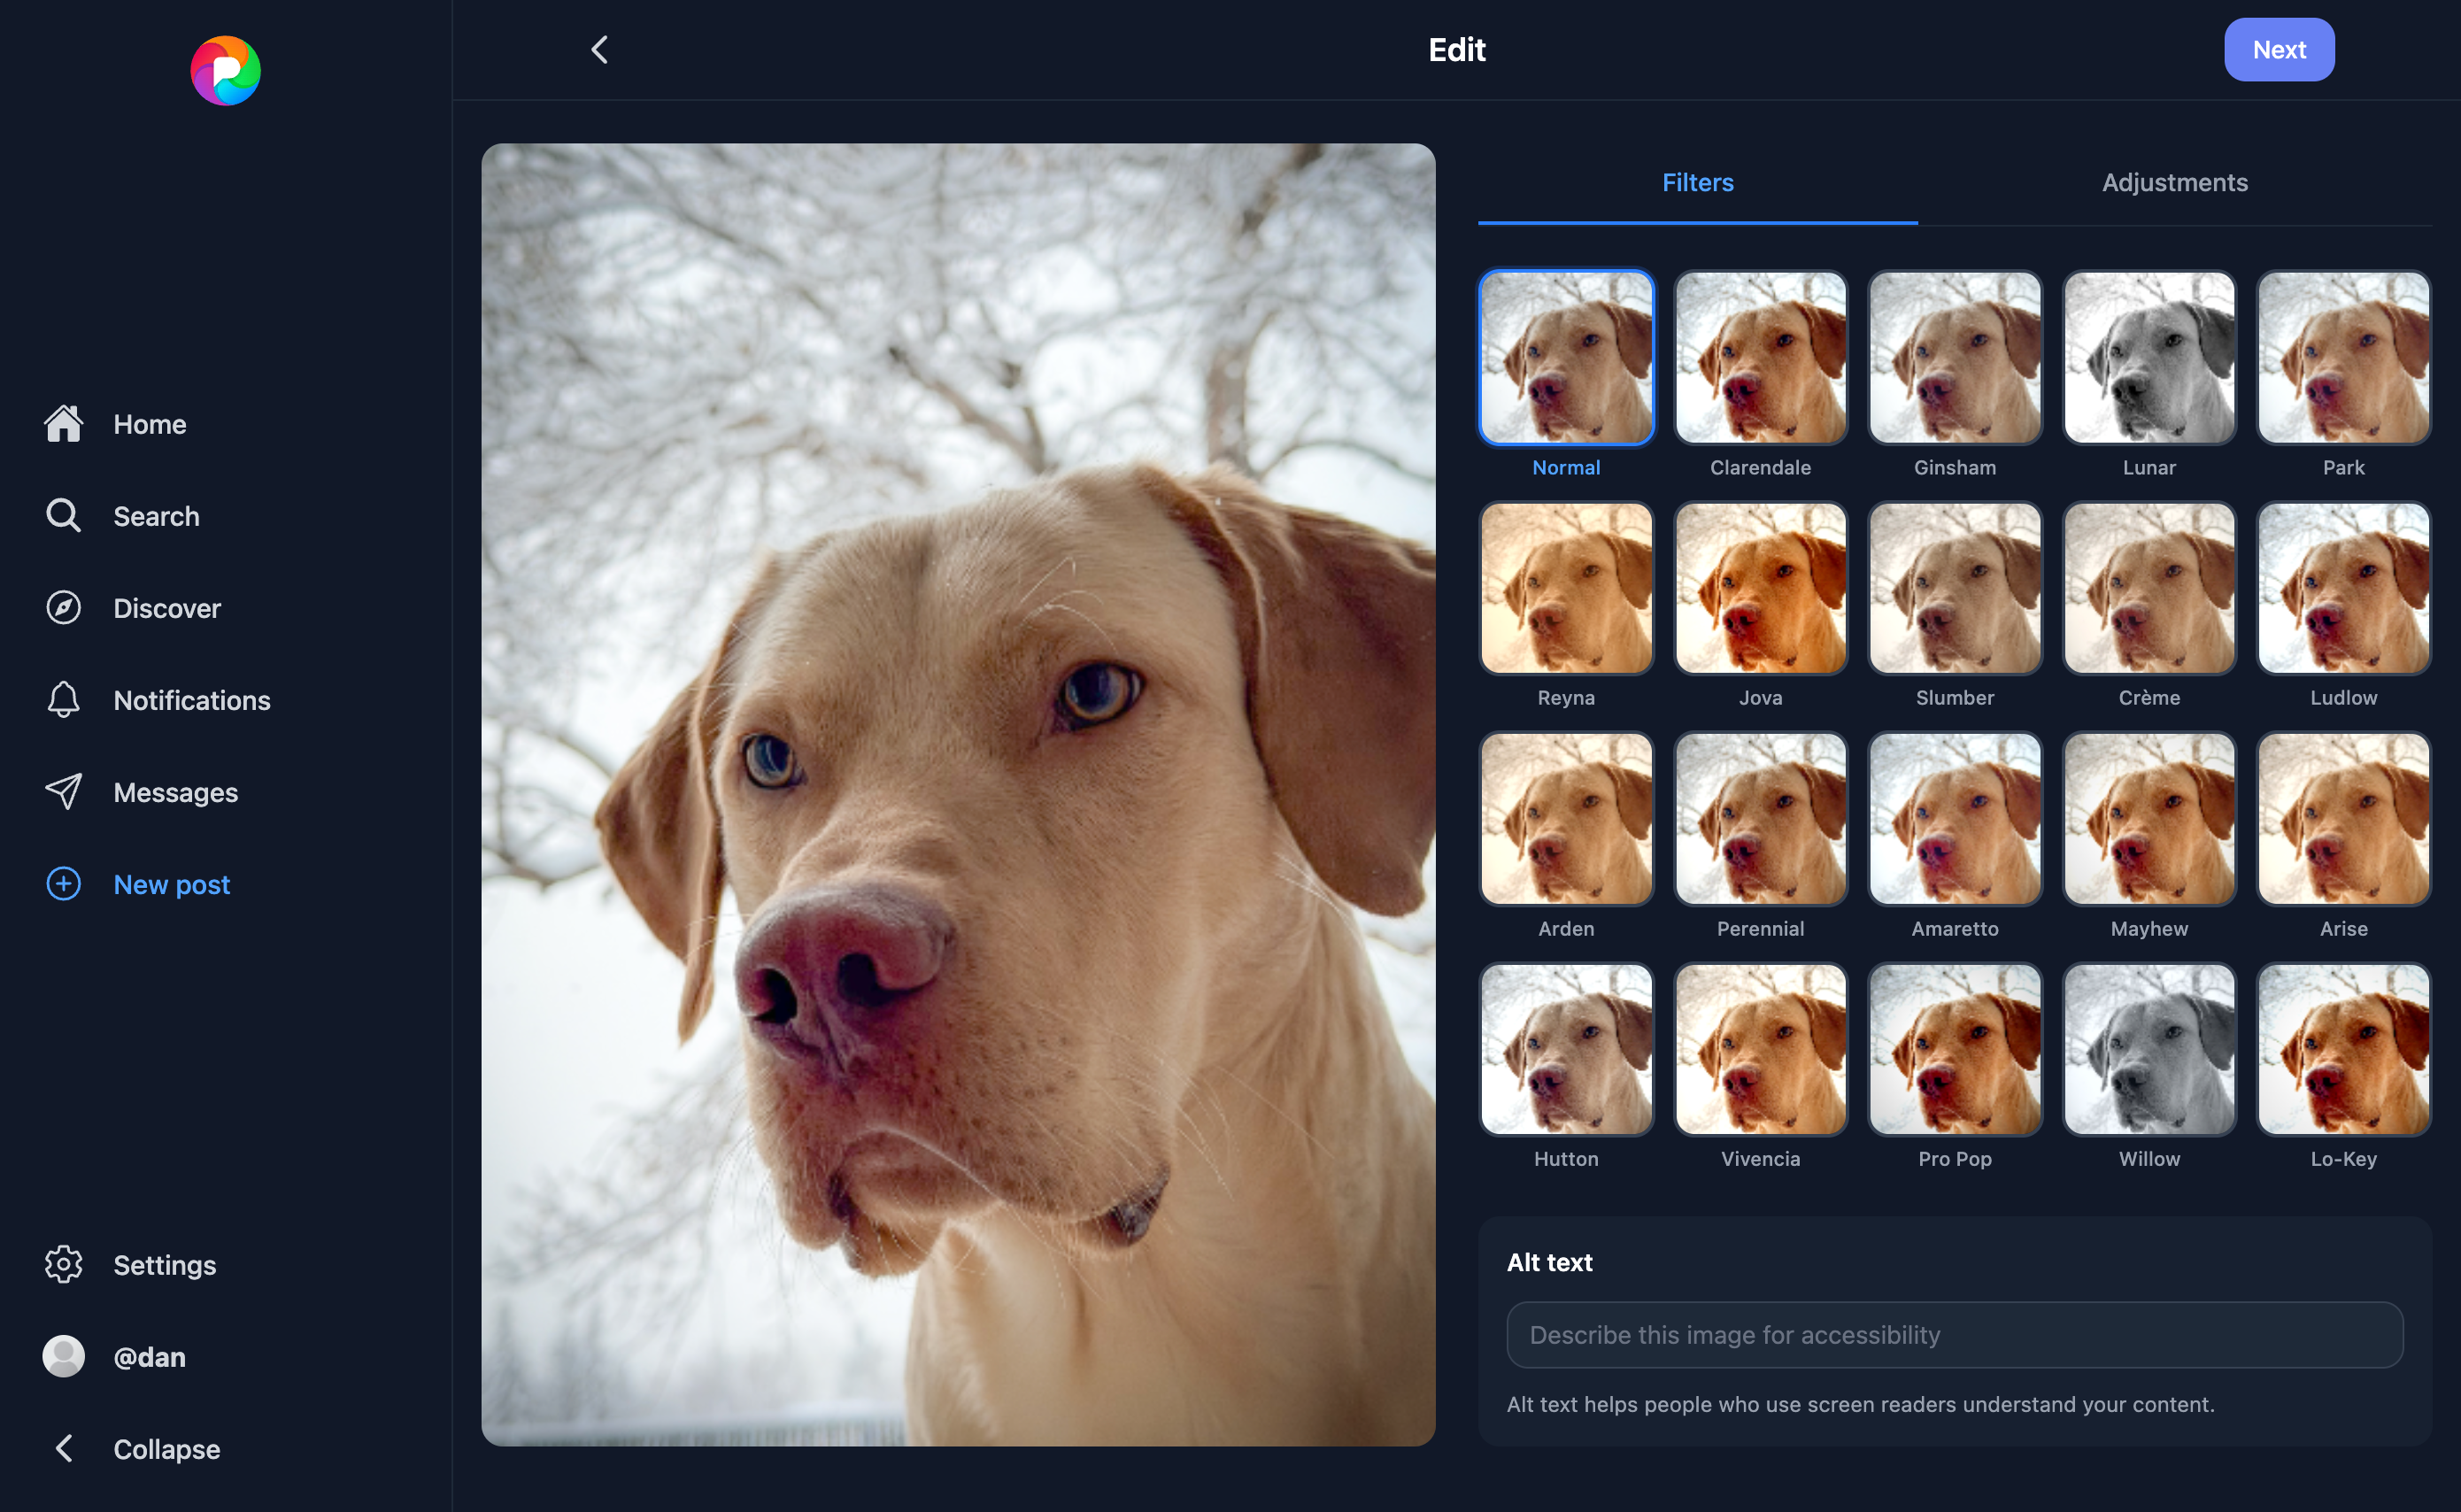This screenshot has height=1512, width=2461.
Task: Click the Alt text input field
Action: click(1954, 1335)
